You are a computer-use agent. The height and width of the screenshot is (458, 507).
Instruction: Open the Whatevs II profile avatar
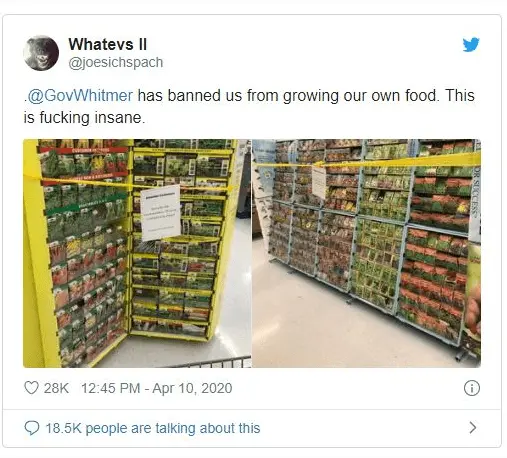(x=41, y=53)
